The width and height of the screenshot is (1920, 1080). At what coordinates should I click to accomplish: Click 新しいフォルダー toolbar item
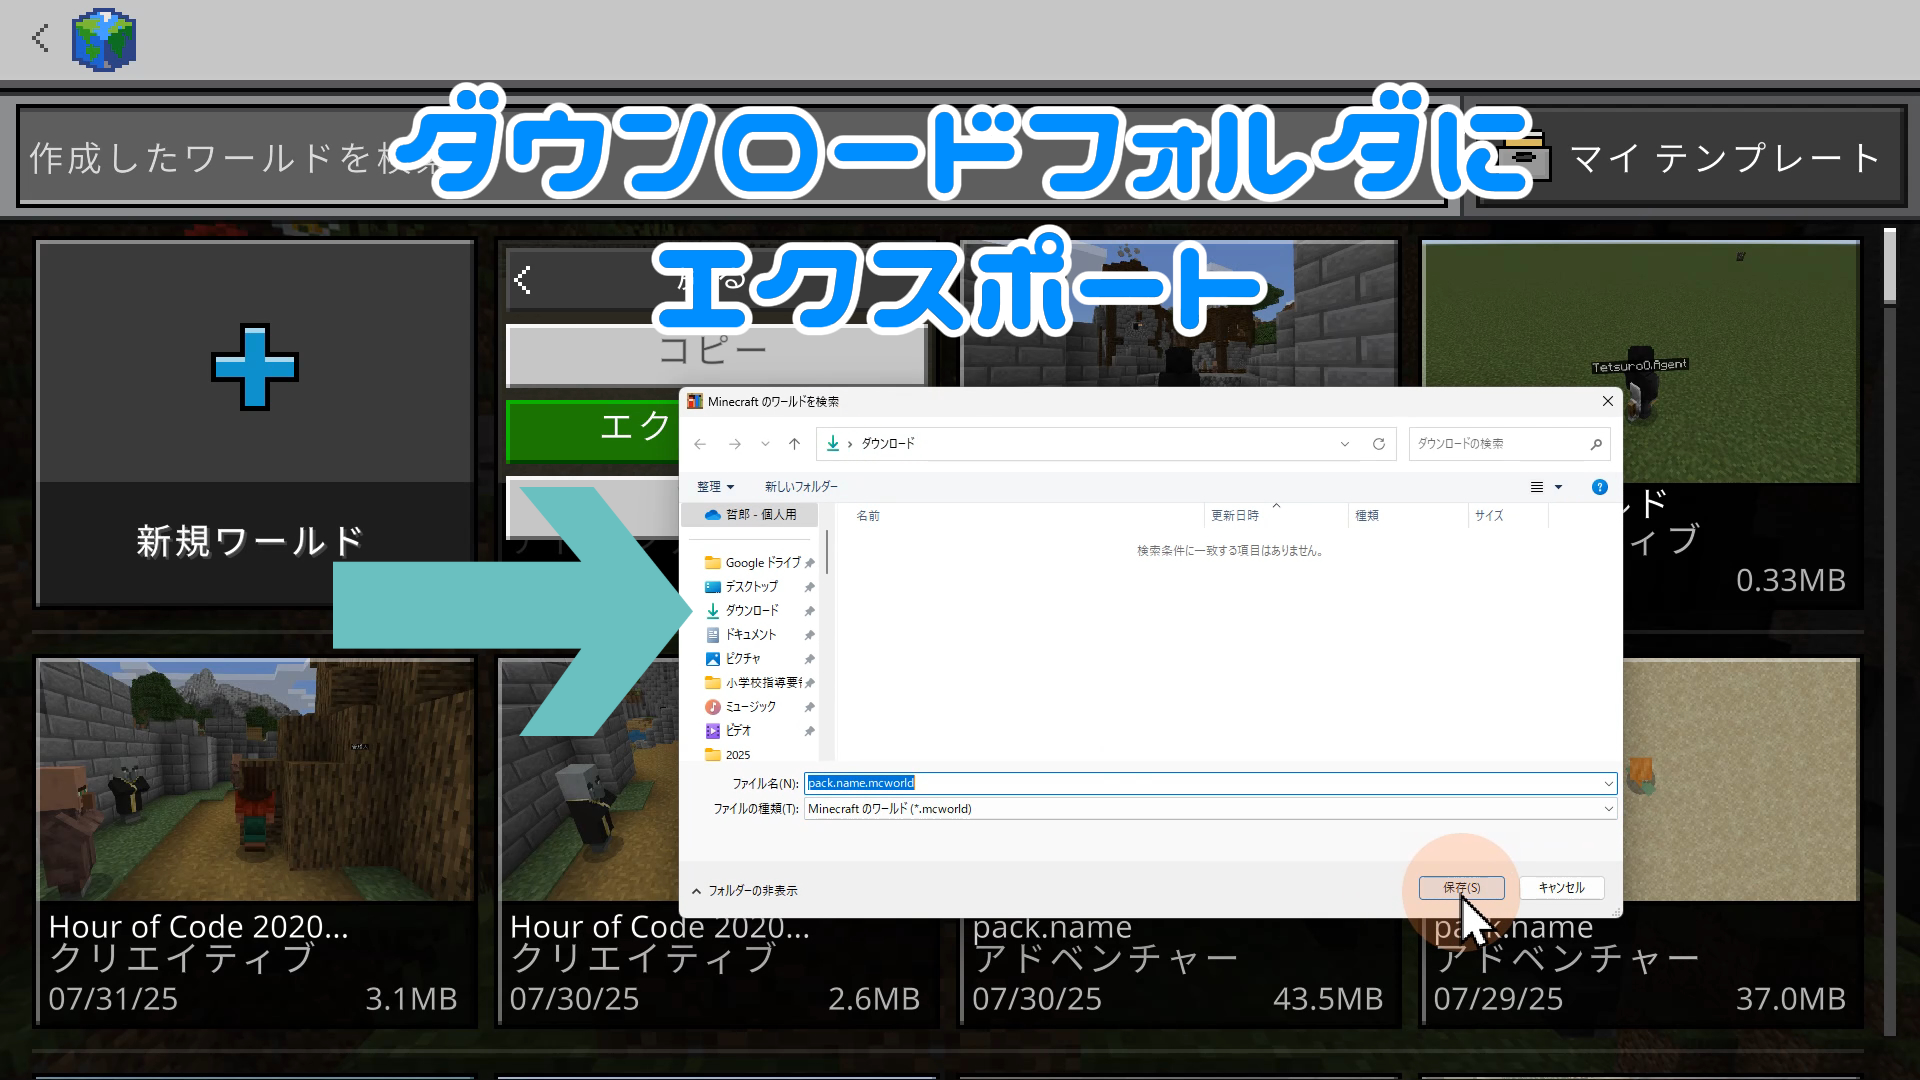[x=801, y=487]
